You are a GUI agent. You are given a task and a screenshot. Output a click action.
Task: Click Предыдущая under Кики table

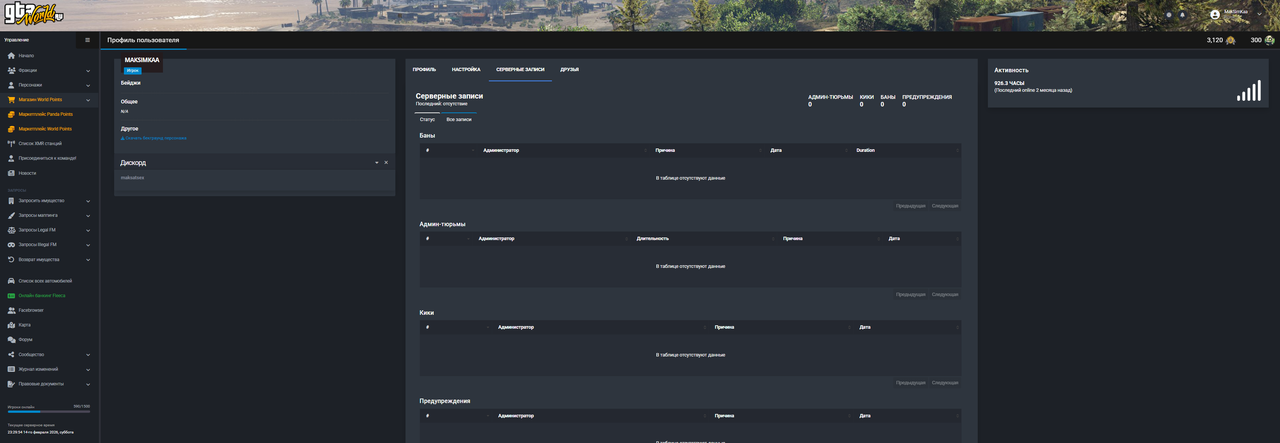tap(911, 382)
